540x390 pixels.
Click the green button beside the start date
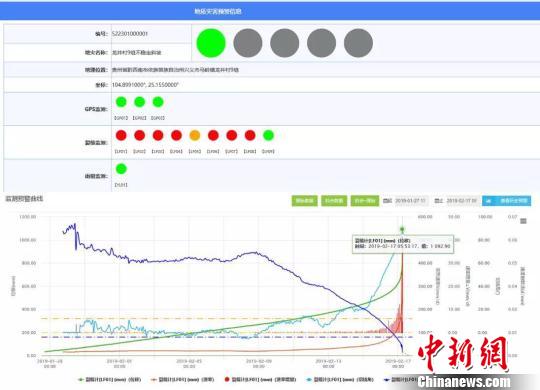tap(365, 201)
